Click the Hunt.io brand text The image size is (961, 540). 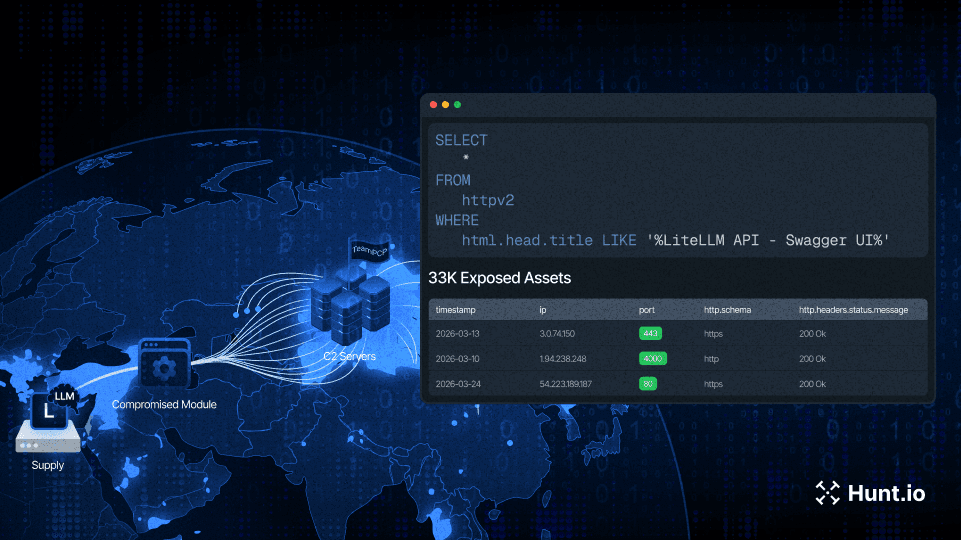[886, 493]
